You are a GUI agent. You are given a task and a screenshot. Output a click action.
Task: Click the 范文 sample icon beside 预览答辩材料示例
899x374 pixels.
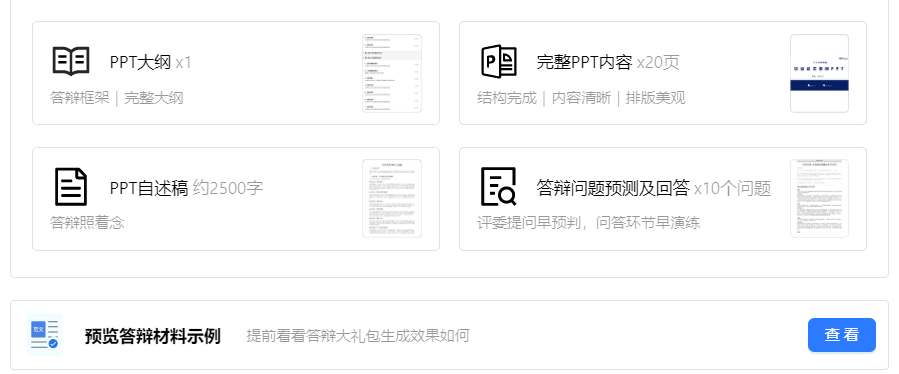(x=44, y=334)
